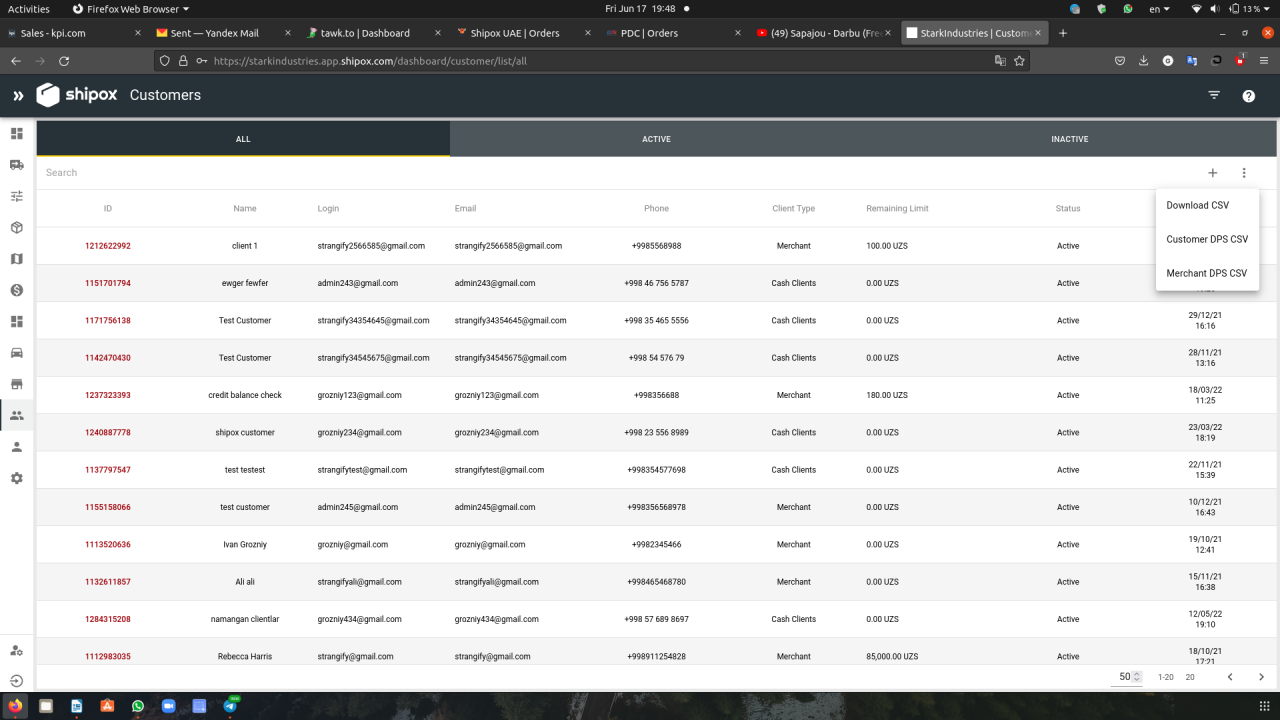
Task: Open customer ID 1113520636
Action: [x=108, y=545]
